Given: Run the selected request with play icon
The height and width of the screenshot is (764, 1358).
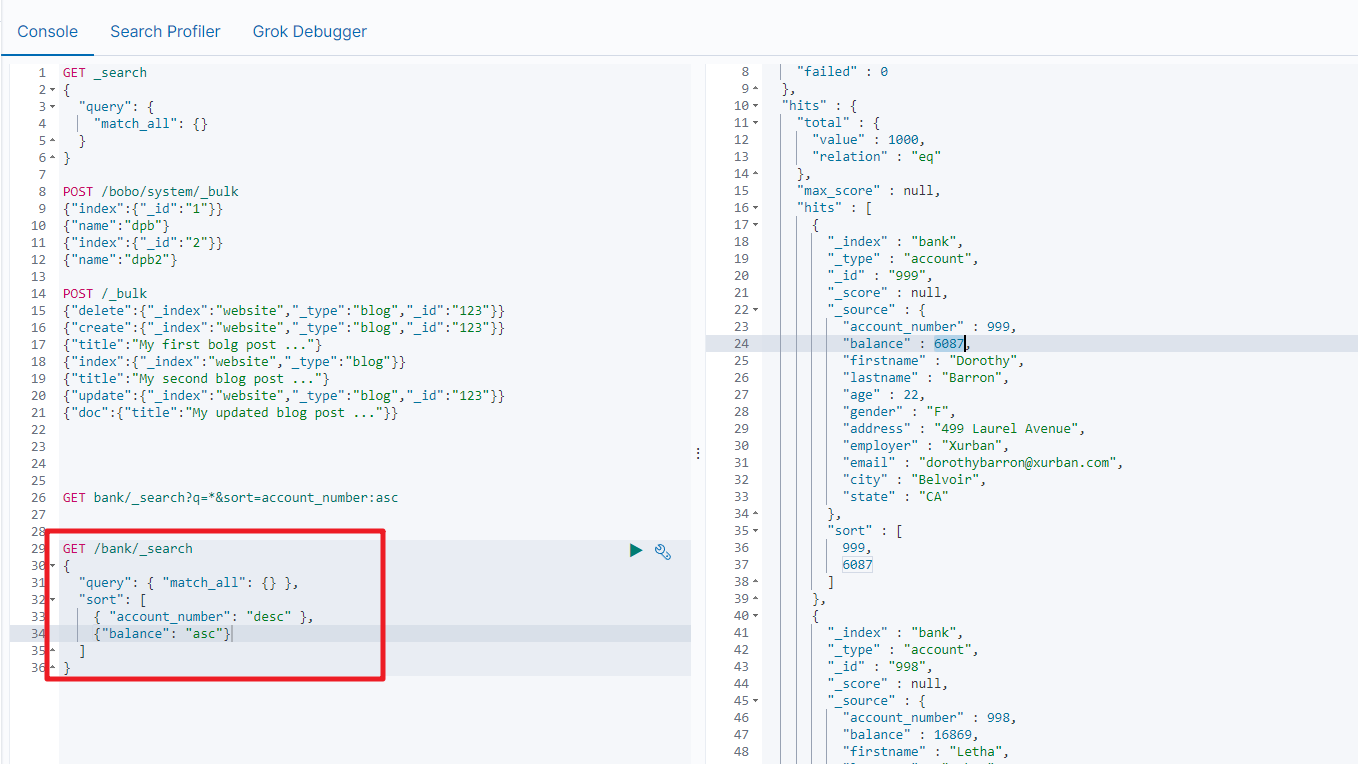Looking at the screenshot, I should pos(636,550).
